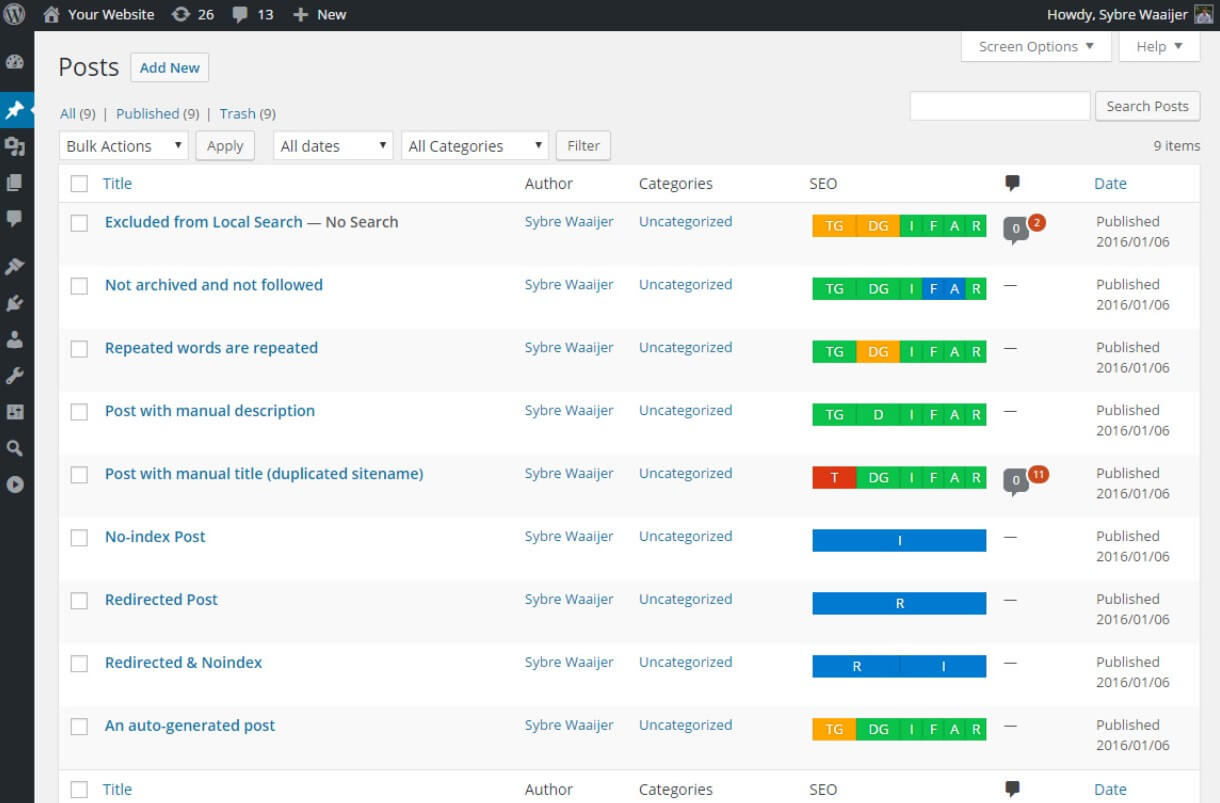Screen dimensions: 1220x803
Task: Open the + New menu in admin bar
Action: (319, 14)
